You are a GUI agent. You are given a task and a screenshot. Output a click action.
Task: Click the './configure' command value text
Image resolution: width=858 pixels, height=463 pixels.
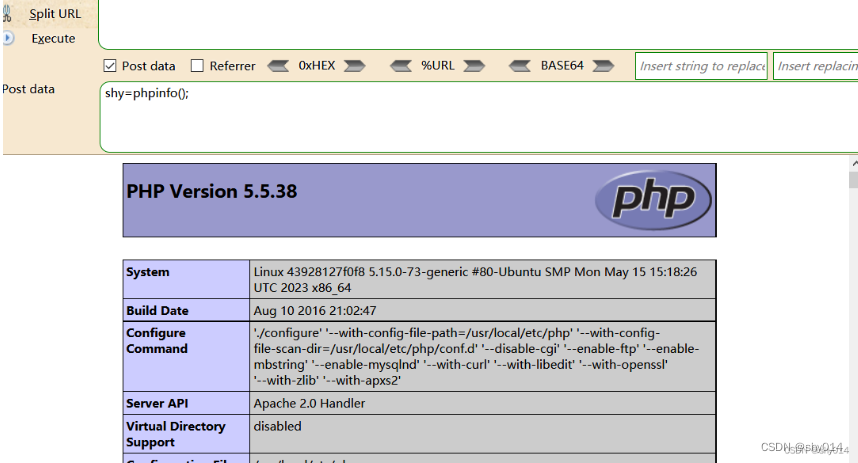click(x=476, y=356)
